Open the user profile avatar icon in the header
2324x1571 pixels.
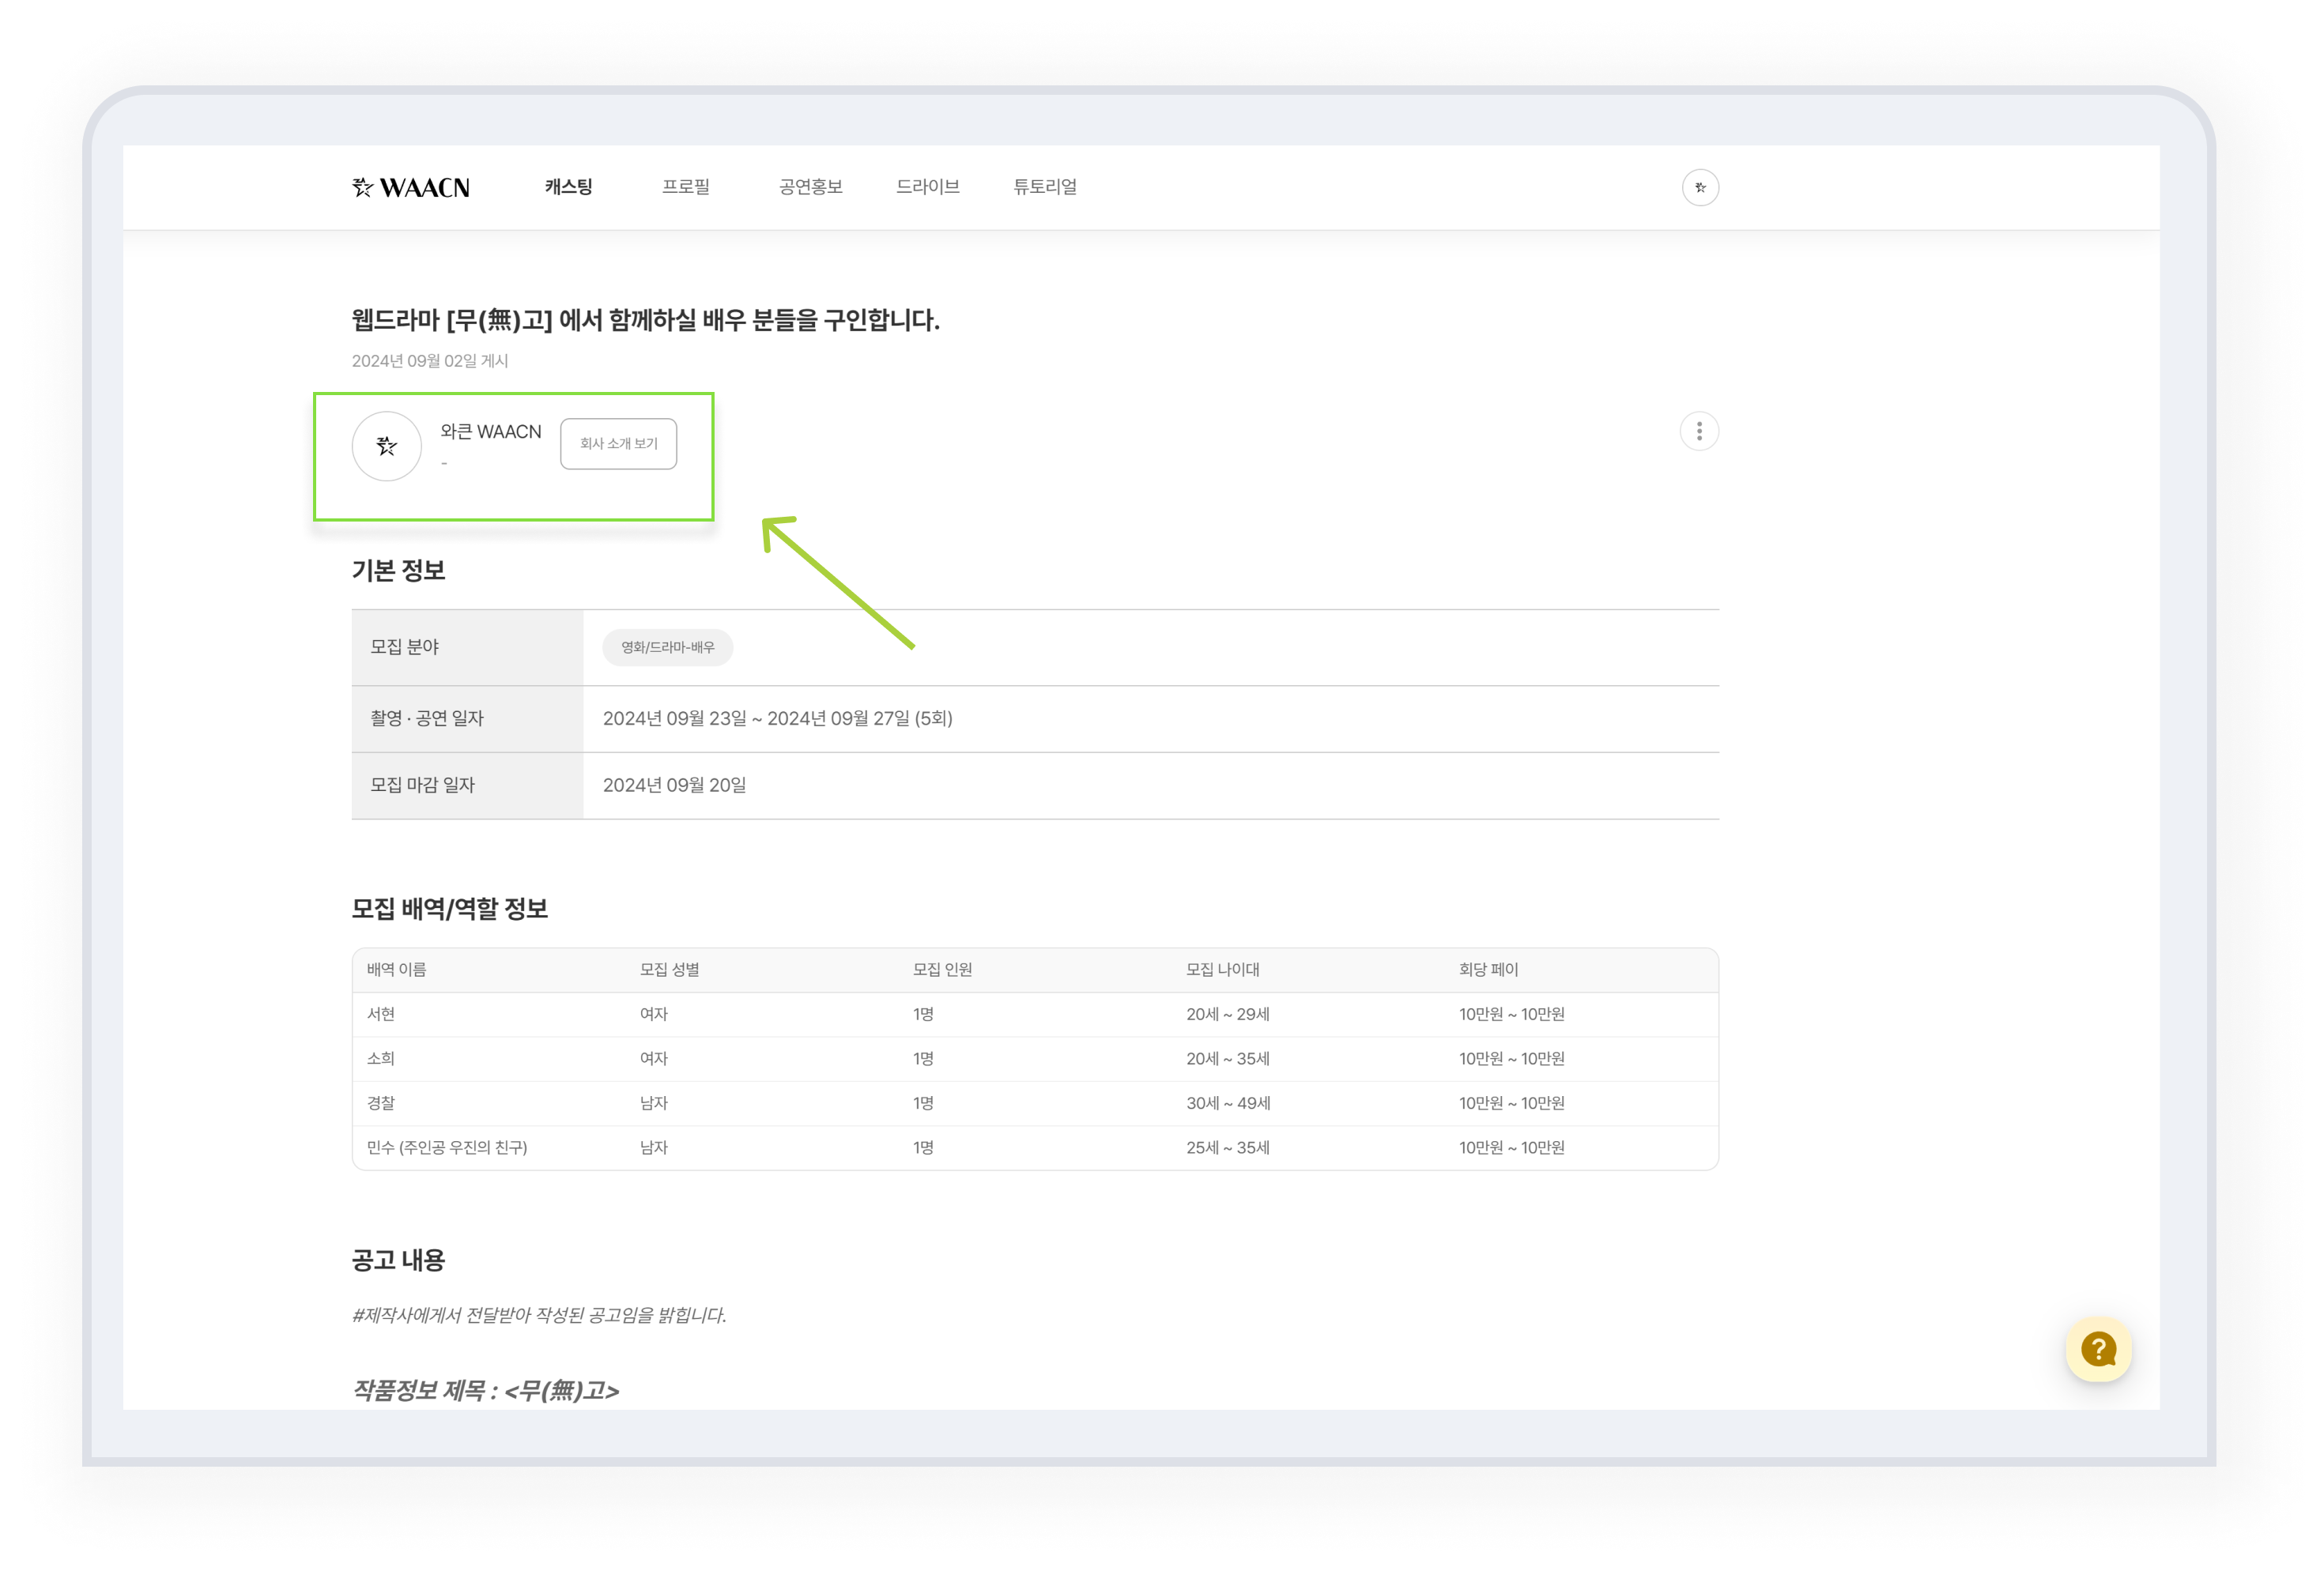1699,187
